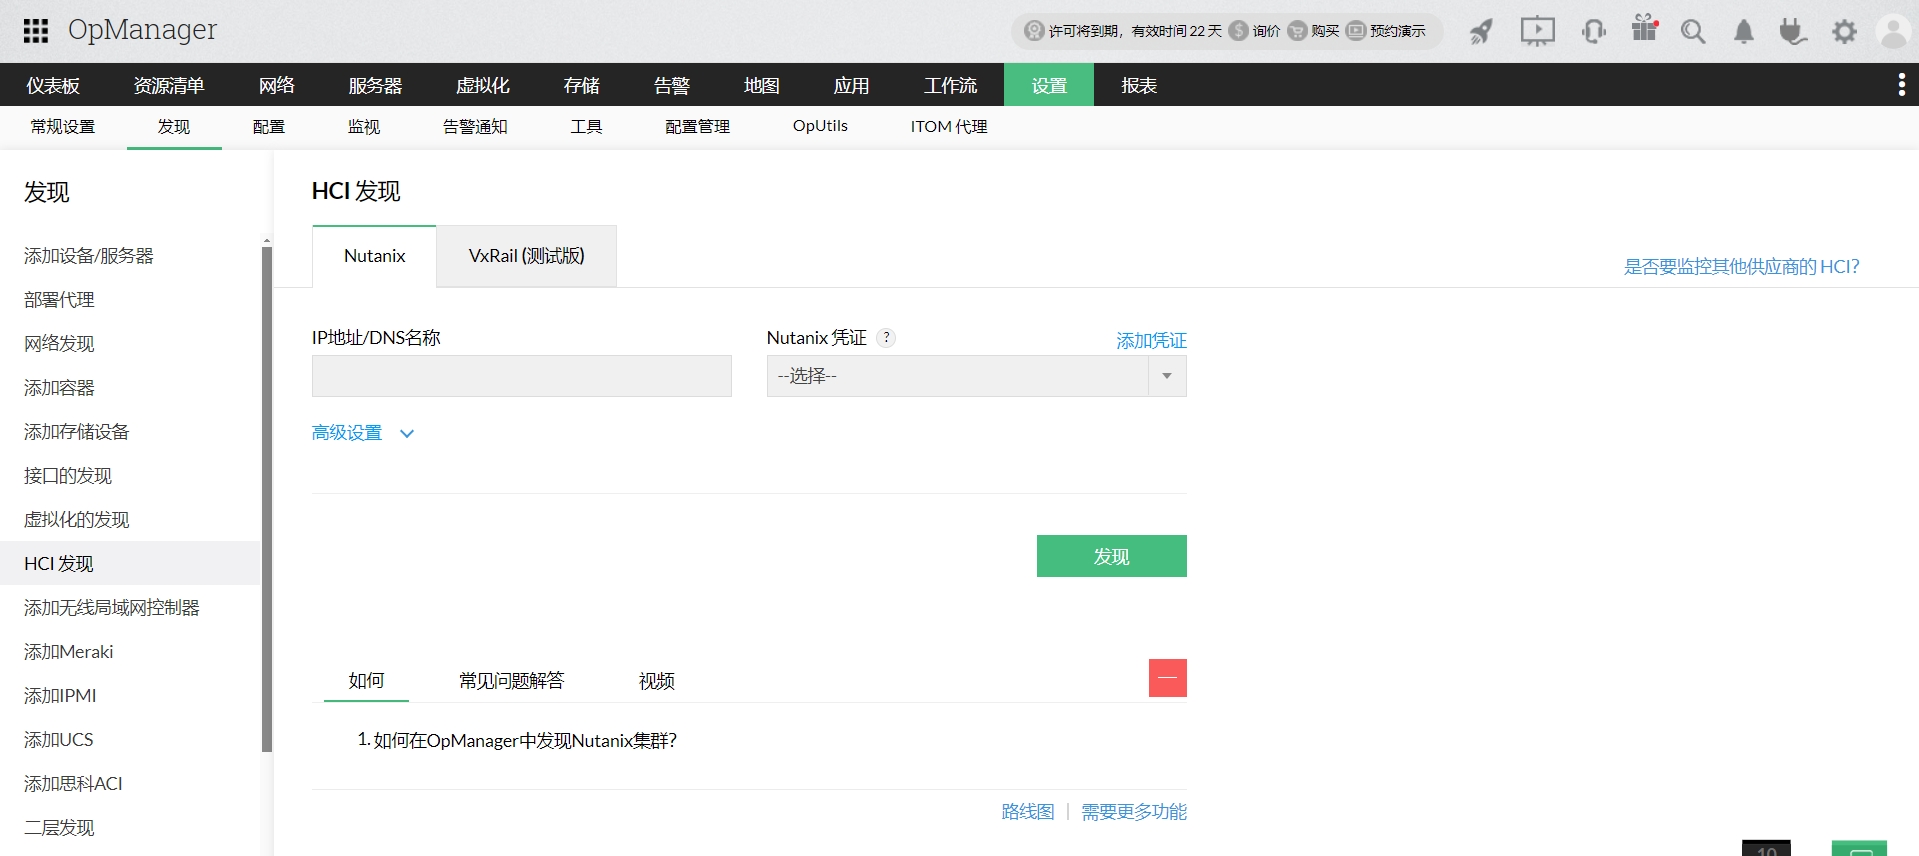Viewport: 1919px width, 856px height.
Task: Open the presentation video screen icon
Action: (x=1537, y=31)
